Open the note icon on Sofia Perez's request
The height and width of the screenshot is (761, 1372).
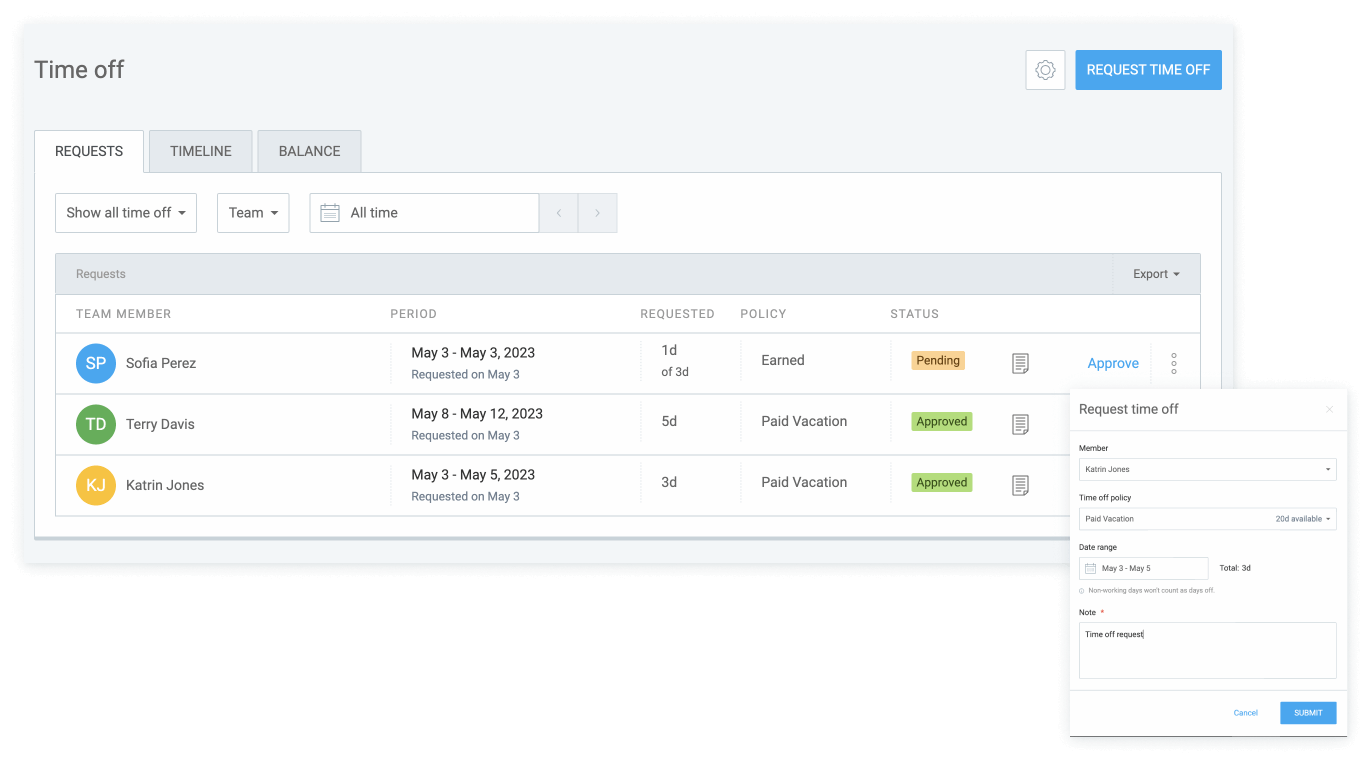point(1020,363)
